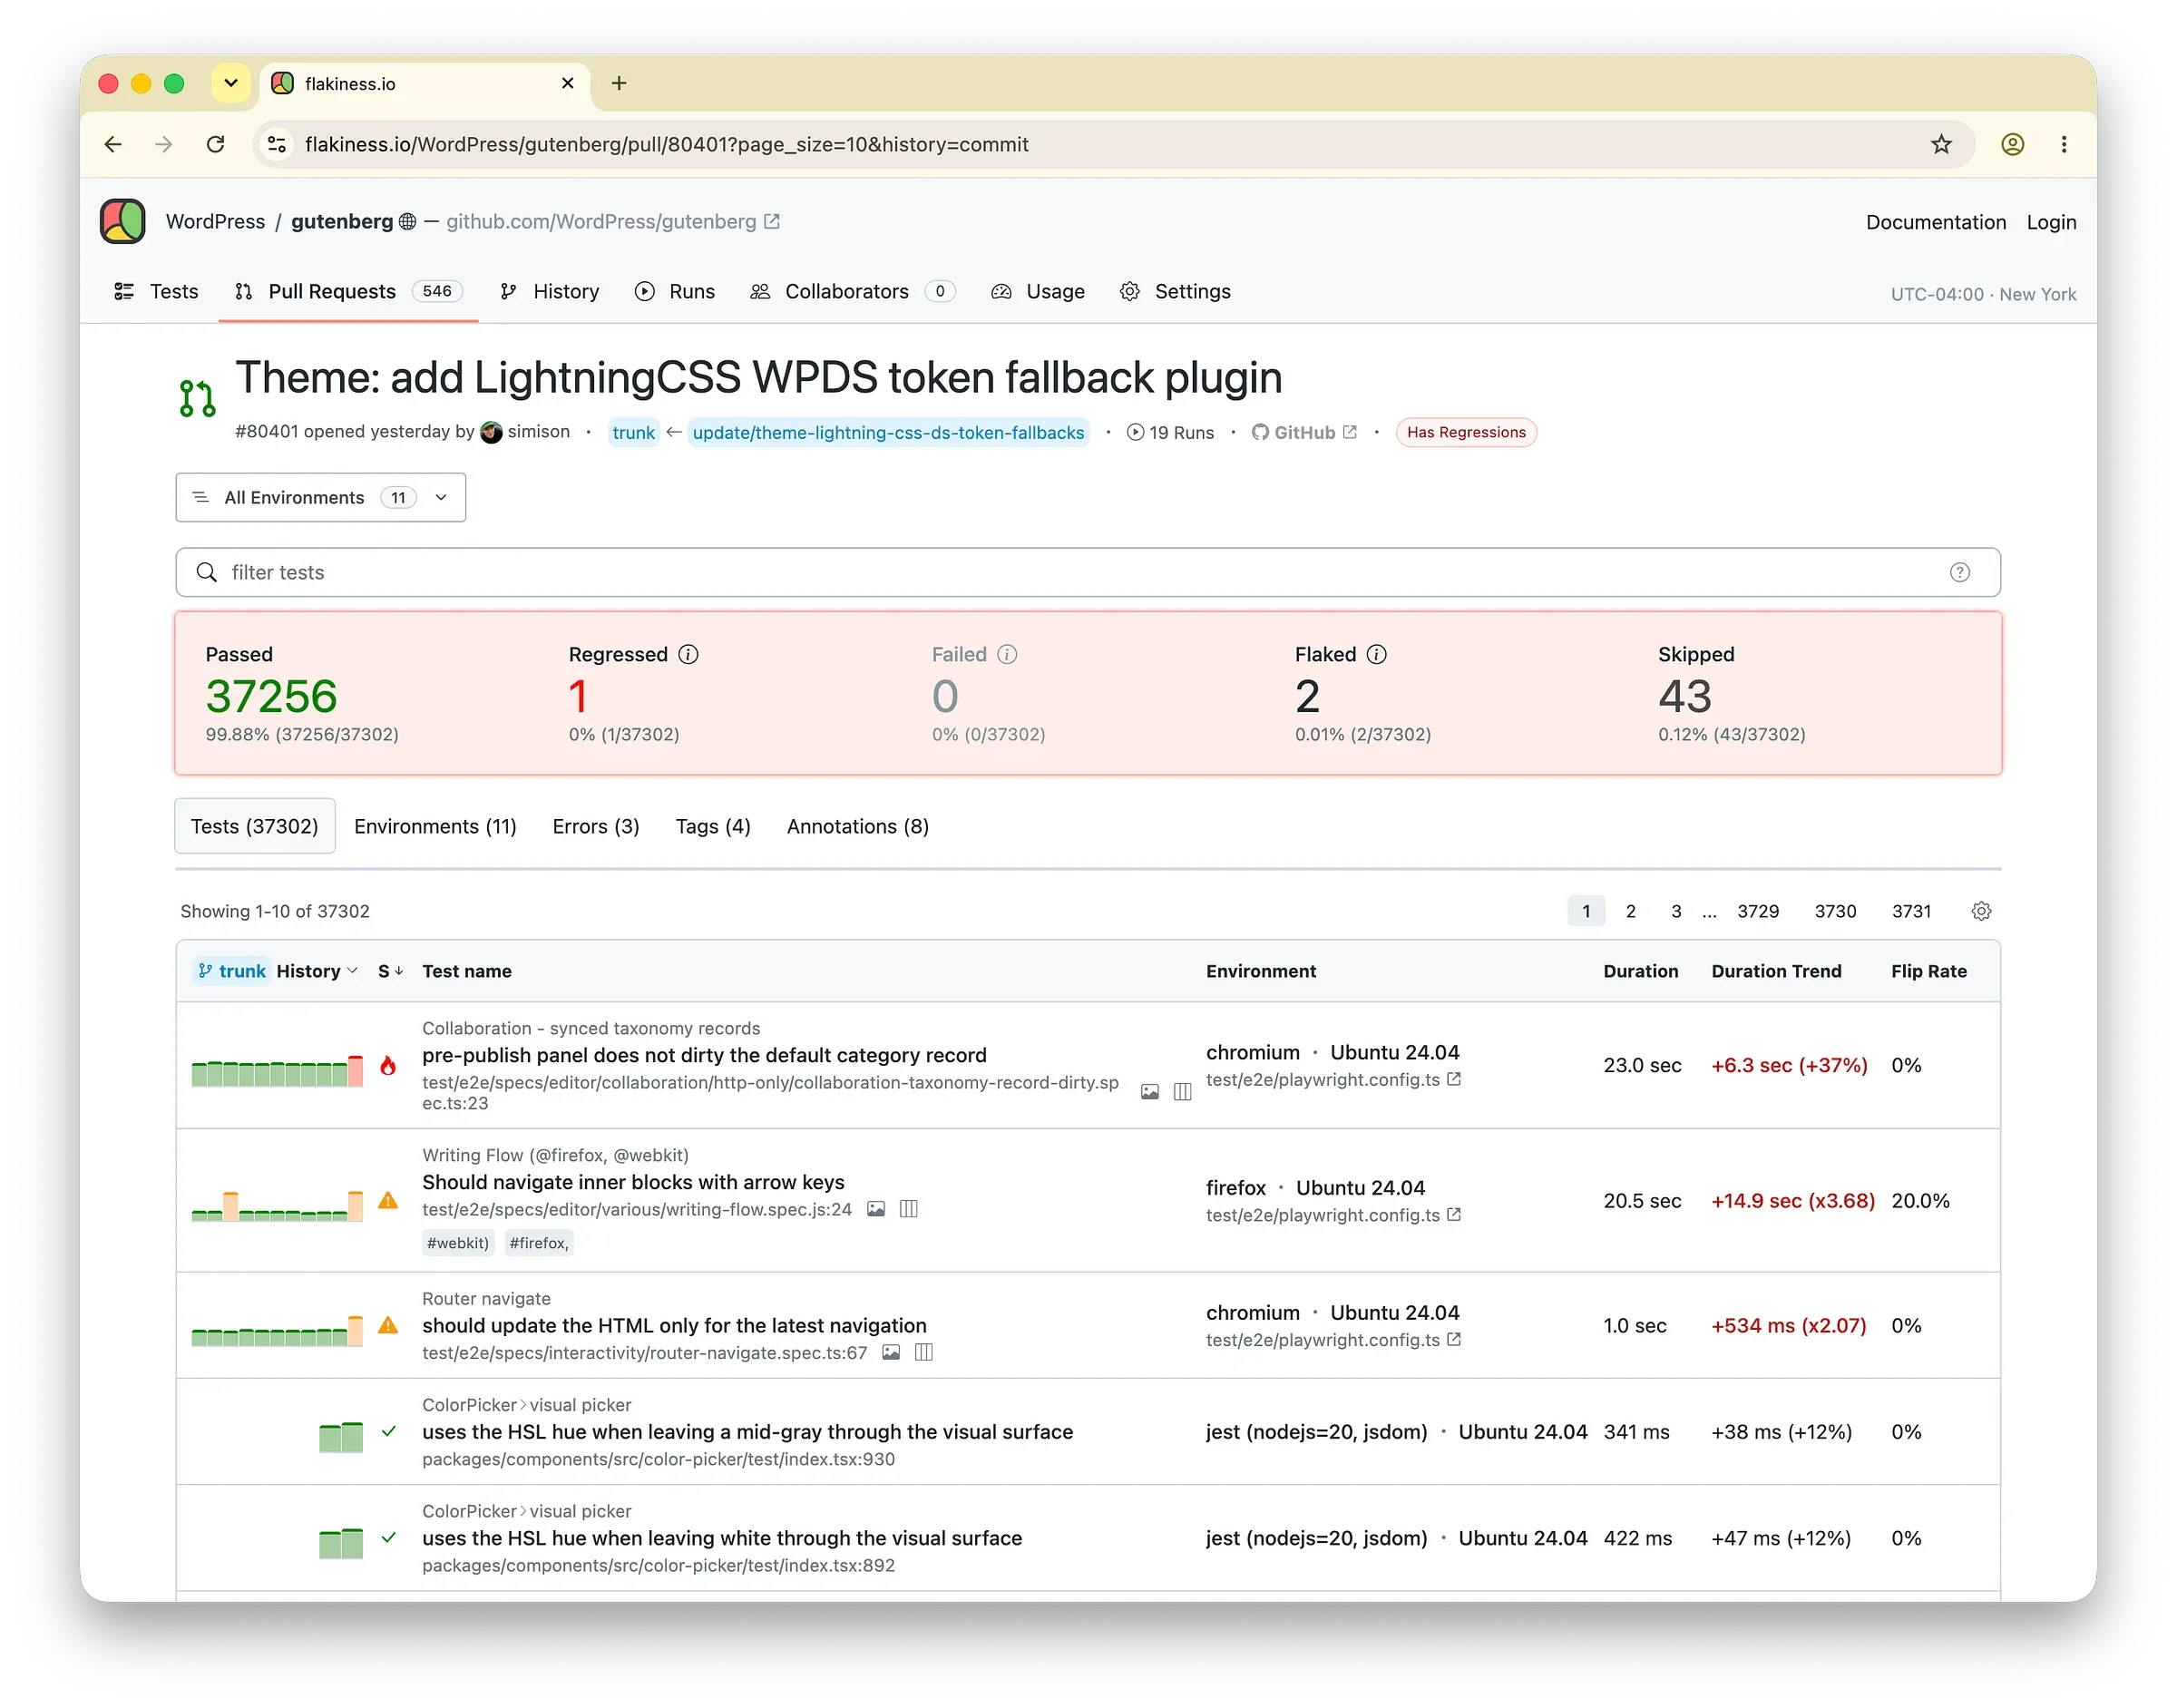Expand the All Environments dropdown
The width and height of the screenshot is (2177, 1708).
pyautogui.click(x=321, y=497)
